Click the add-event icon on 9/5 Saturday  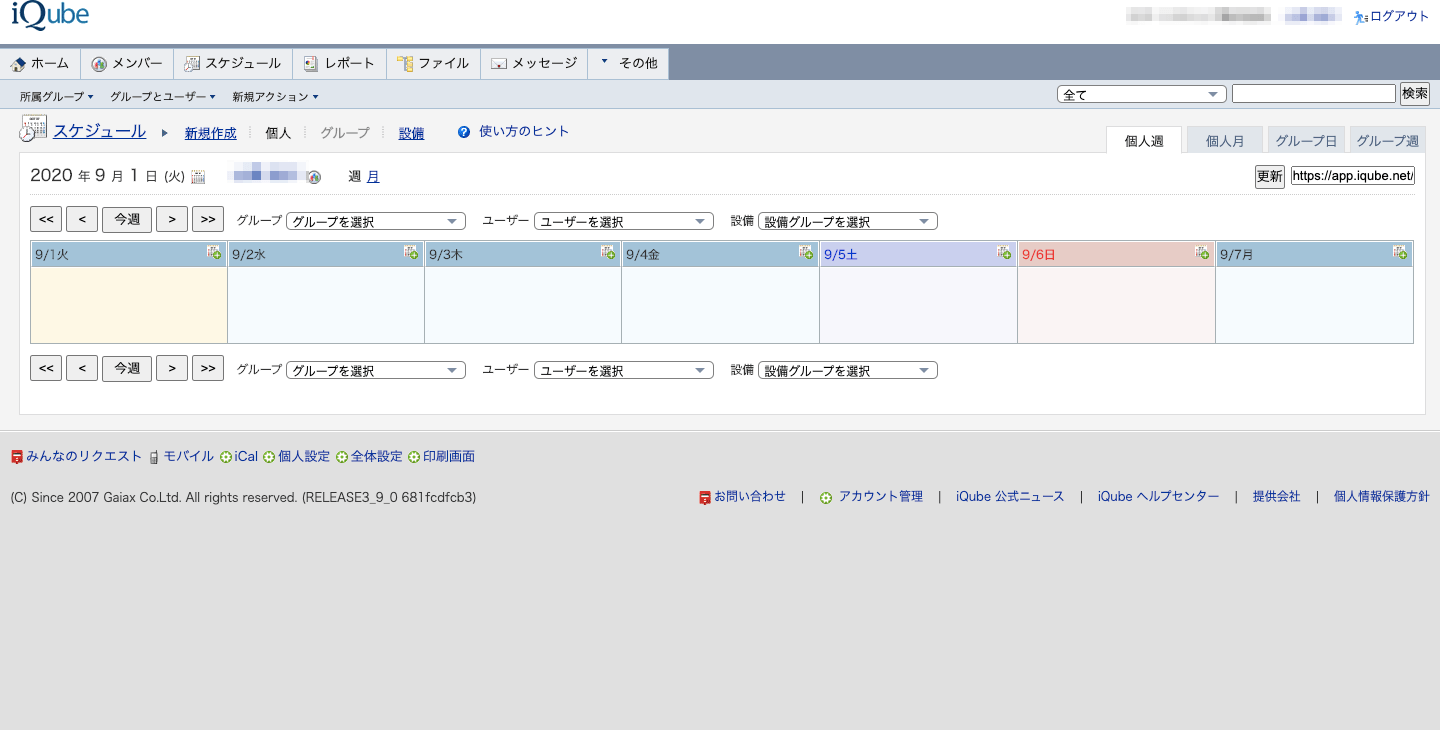click(1004, 253)
